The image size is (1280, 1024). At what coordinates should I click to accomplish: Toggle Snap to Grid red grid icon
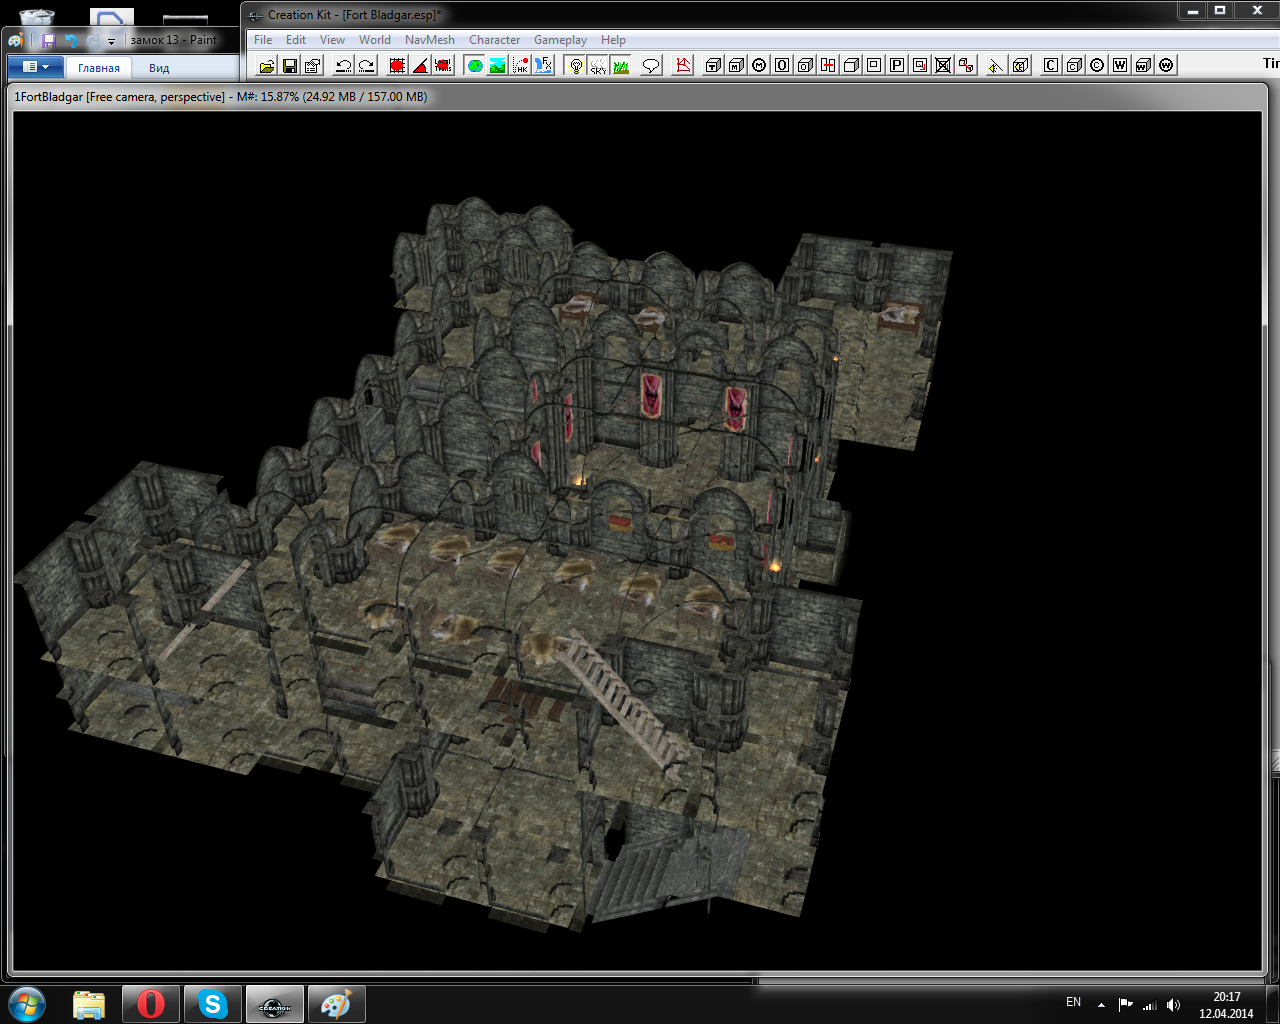click(x=397, y=65)
